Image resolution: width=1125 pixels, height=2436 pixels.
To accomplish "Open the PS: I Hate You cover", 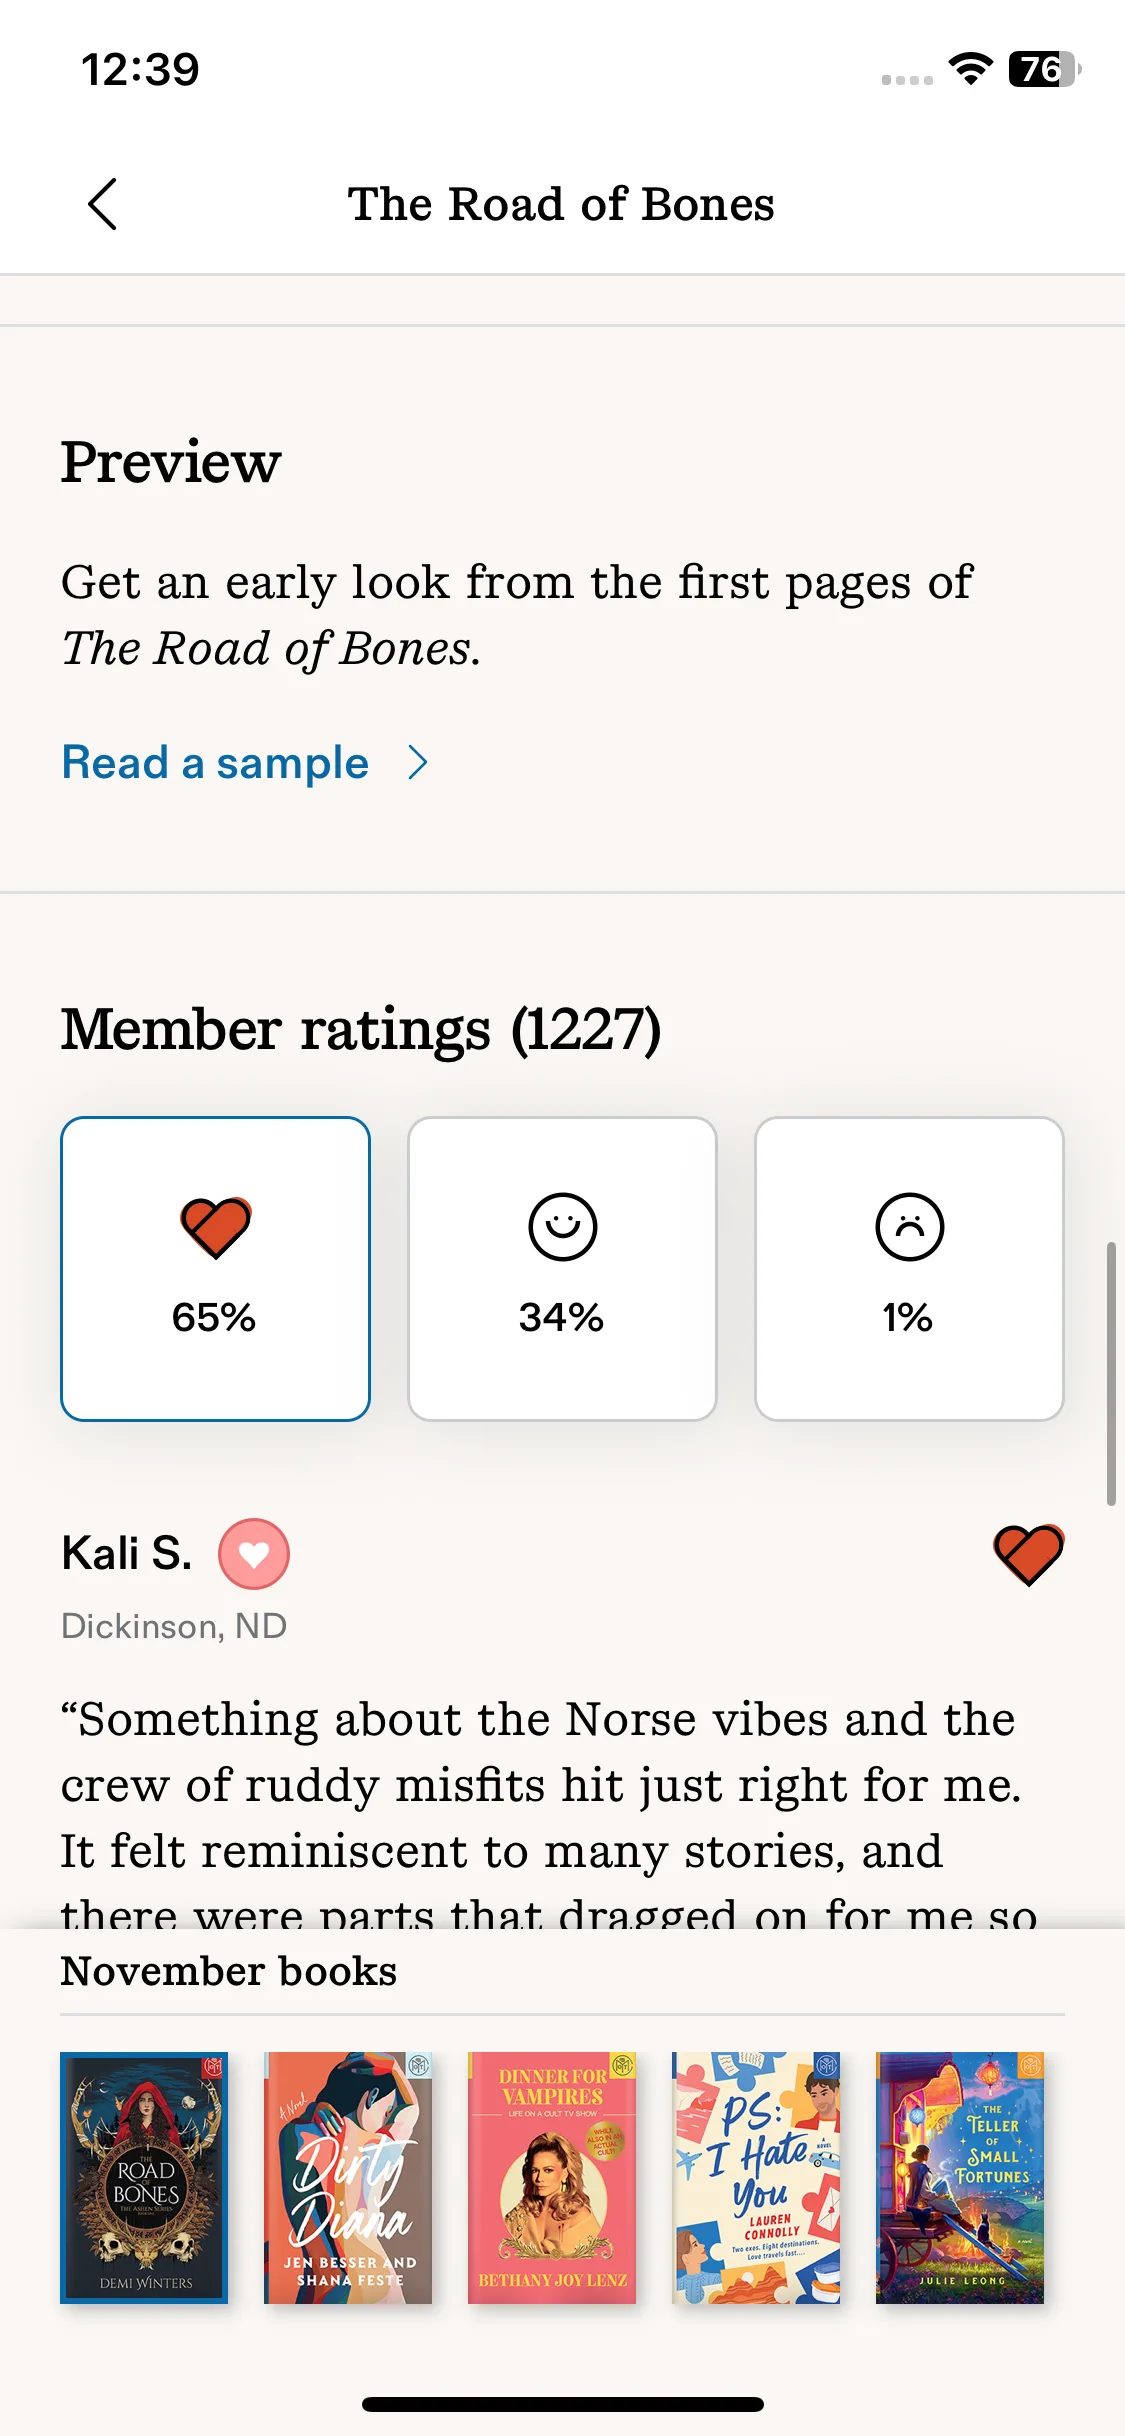I will click(756, 2178).
